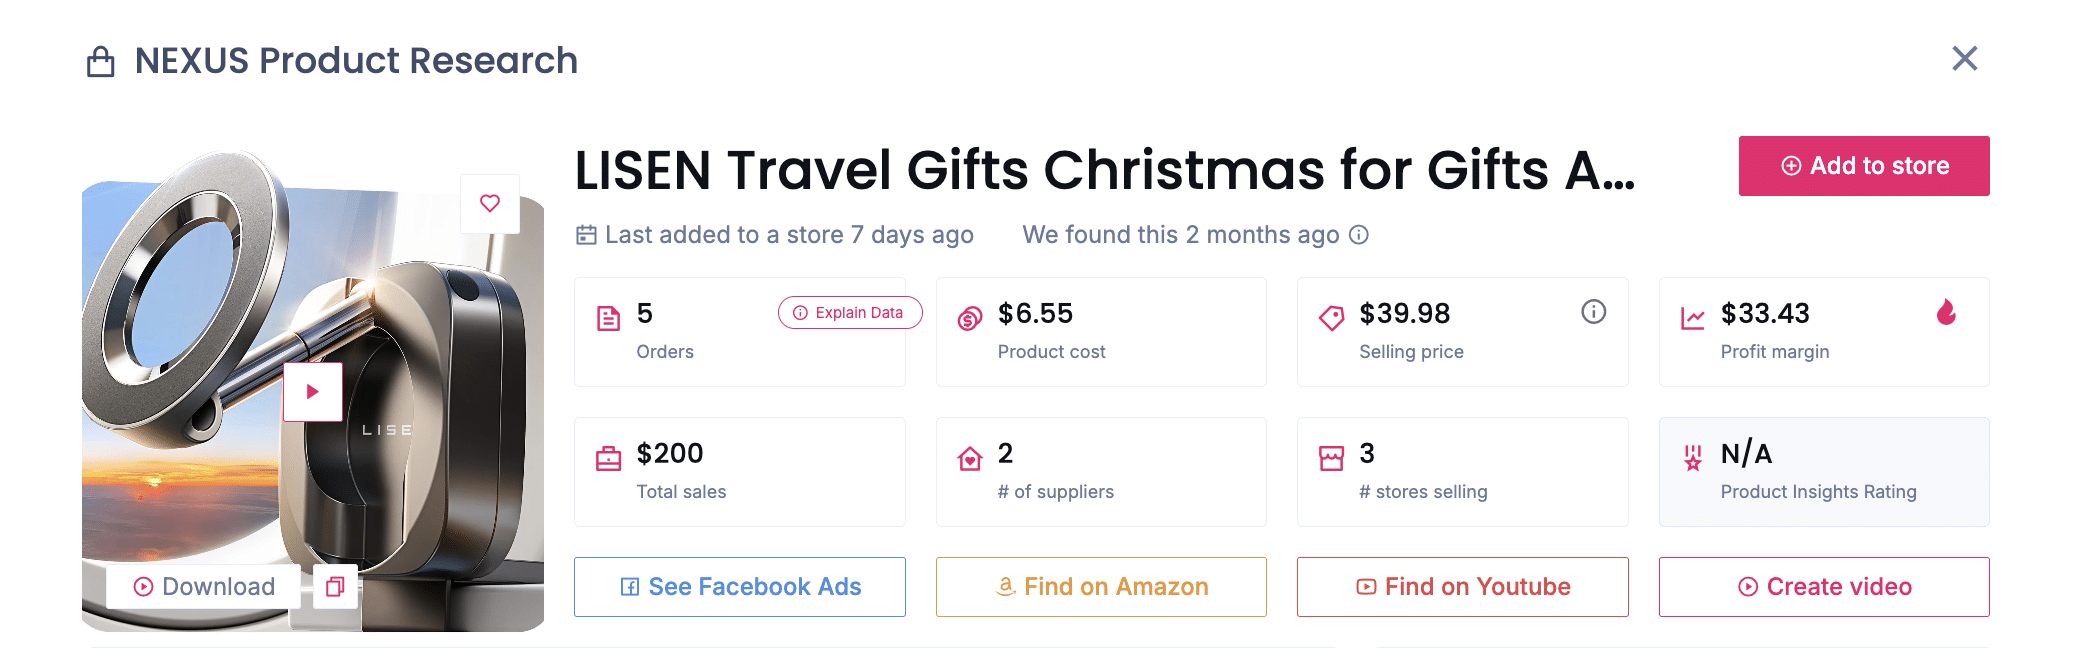Find this product on Youtube

1462,587
